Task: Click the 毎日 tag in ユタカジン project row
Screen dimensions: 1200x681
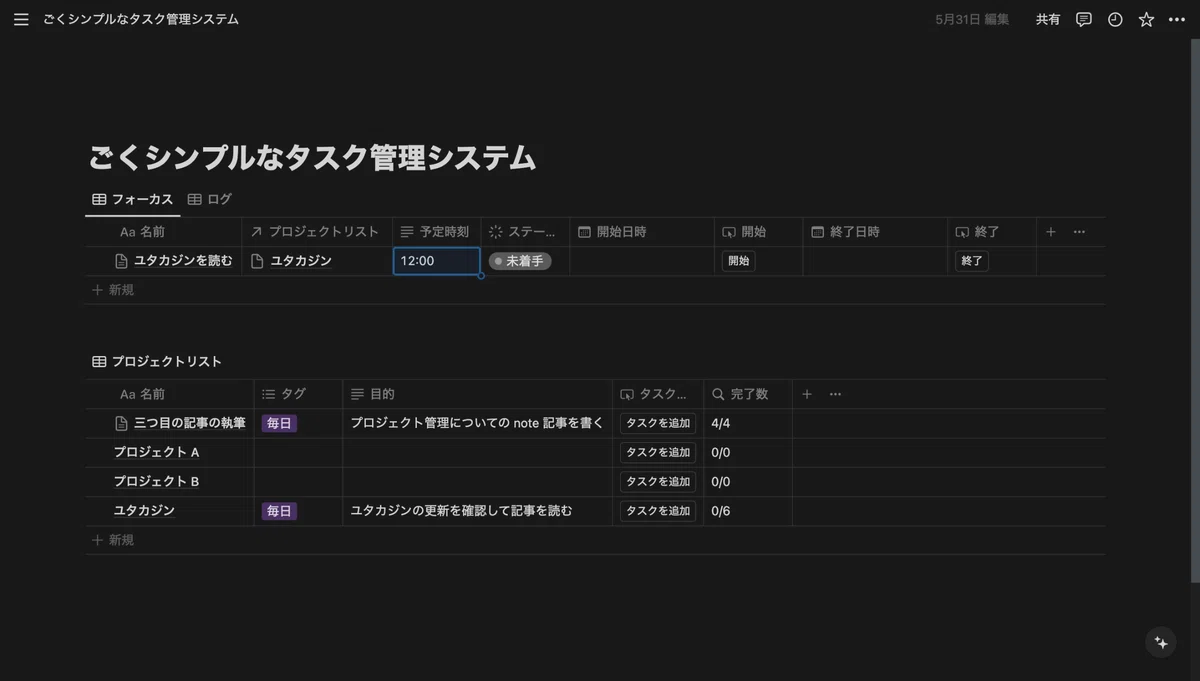Action: [279, 511]
